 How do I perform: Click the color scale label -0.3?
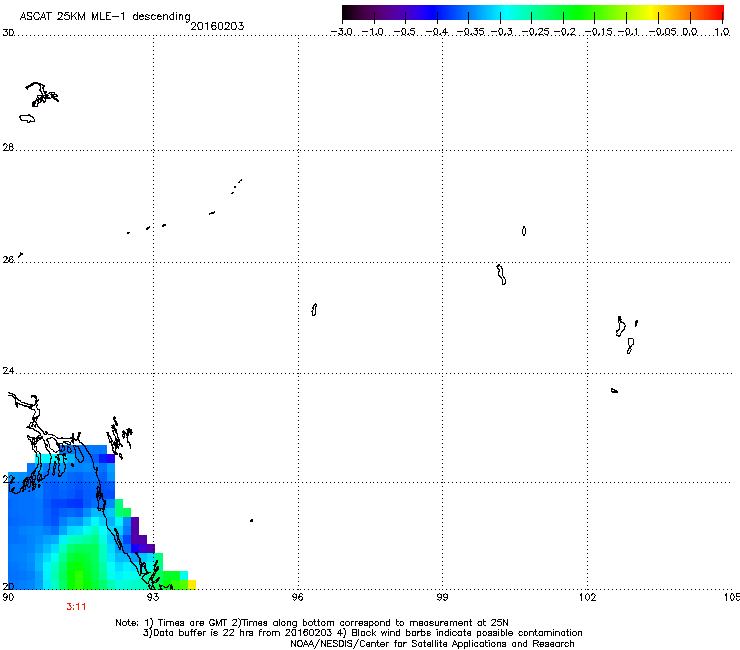click(x=502, y=32)
